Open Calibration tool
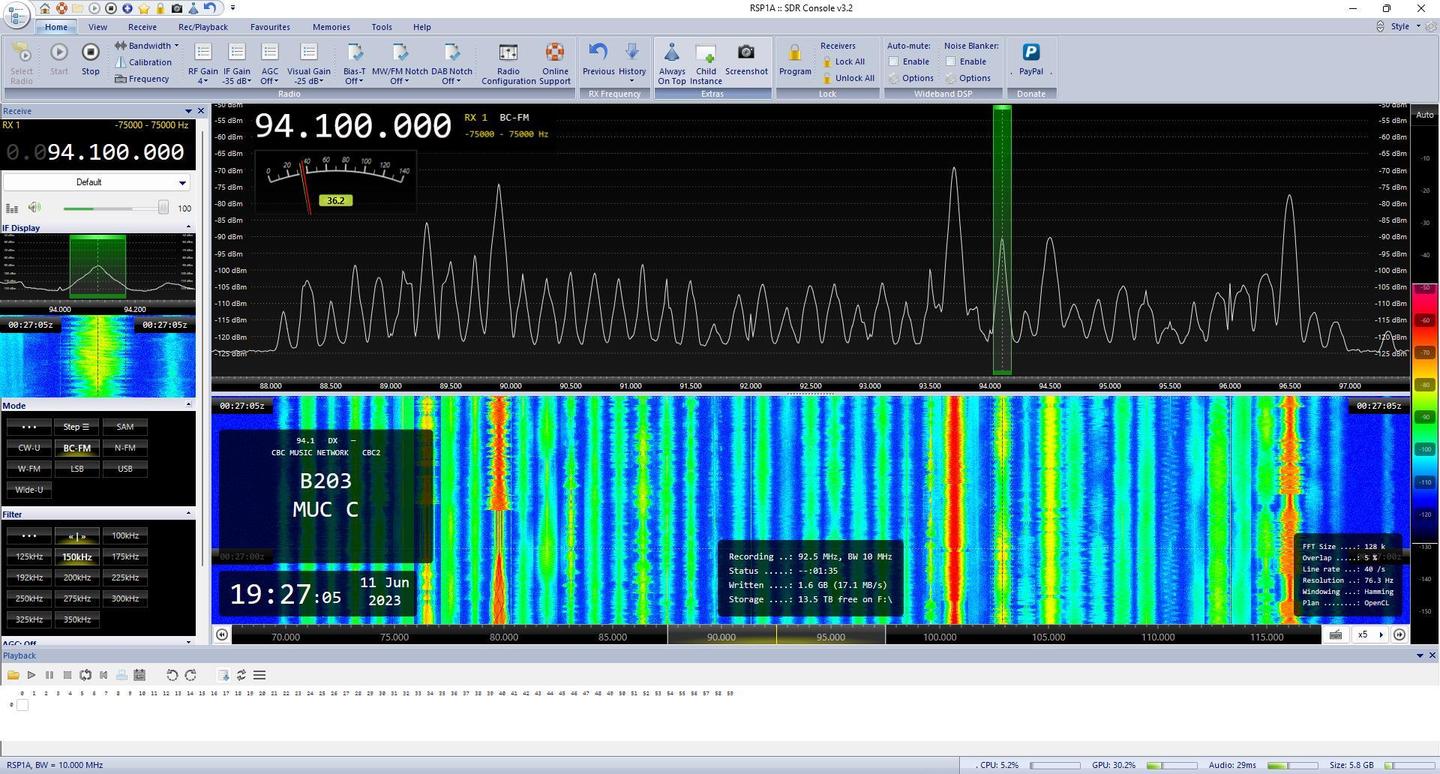1440x774 pixels. point(143,62)
